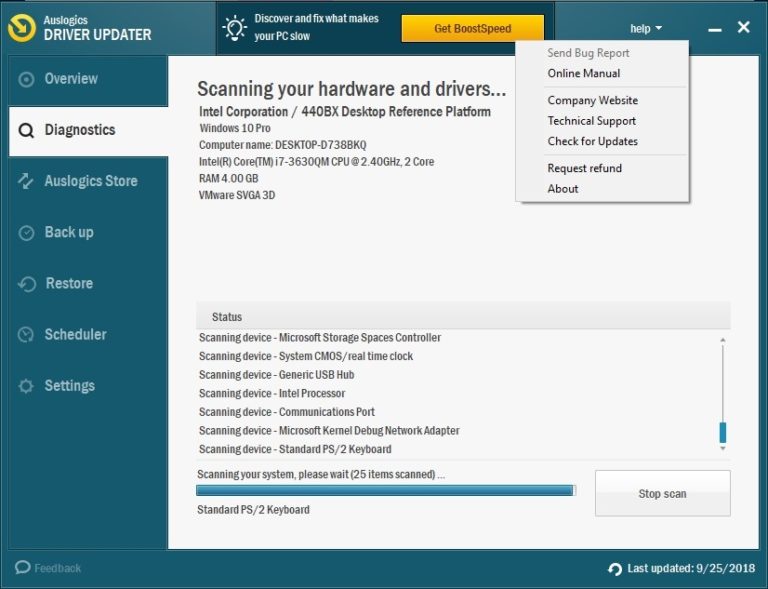Select row 'Scanning device - Communications Port'

287,412
